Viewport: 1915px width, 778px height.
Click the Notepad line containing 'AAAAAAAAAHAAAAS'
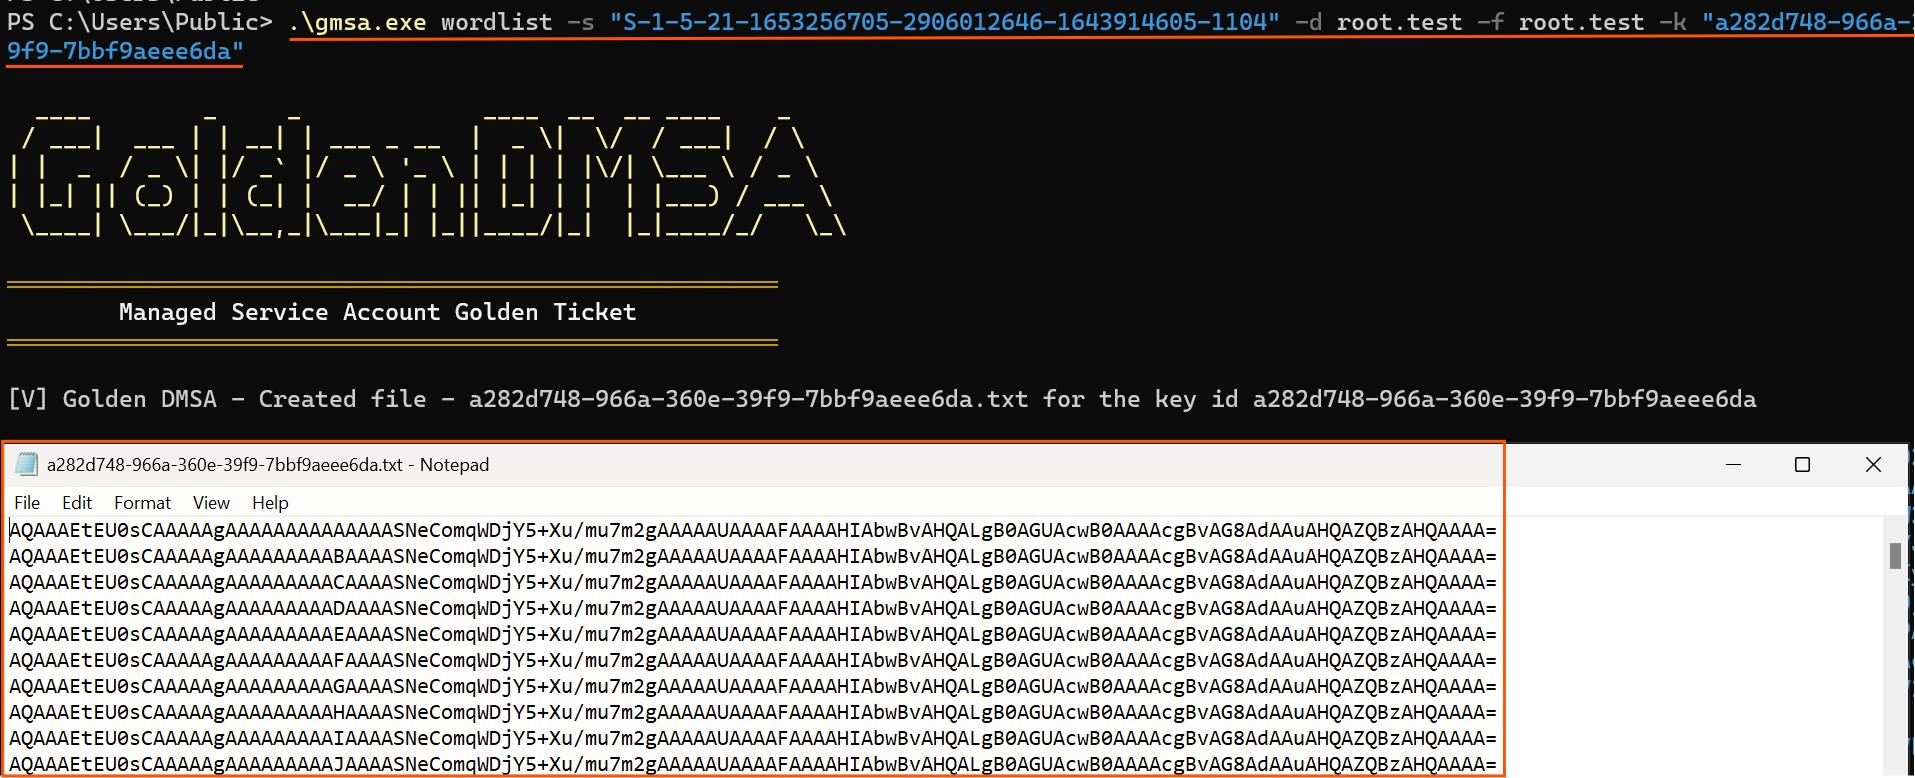click(x=753, y=712)
